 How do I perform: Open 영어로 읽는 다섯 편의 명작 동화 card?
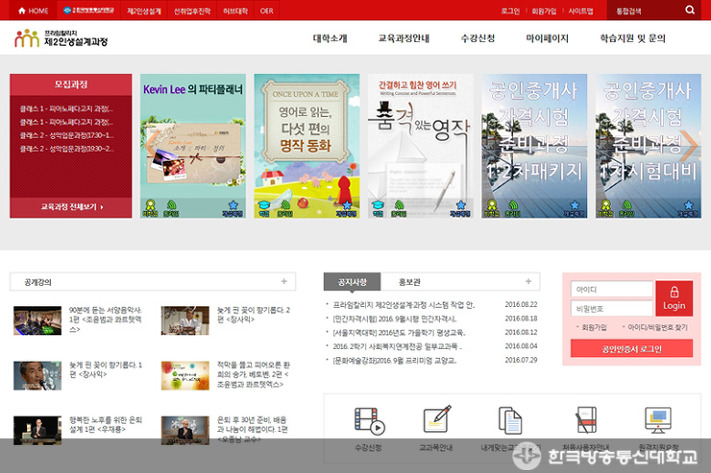(x=307, y=146)
